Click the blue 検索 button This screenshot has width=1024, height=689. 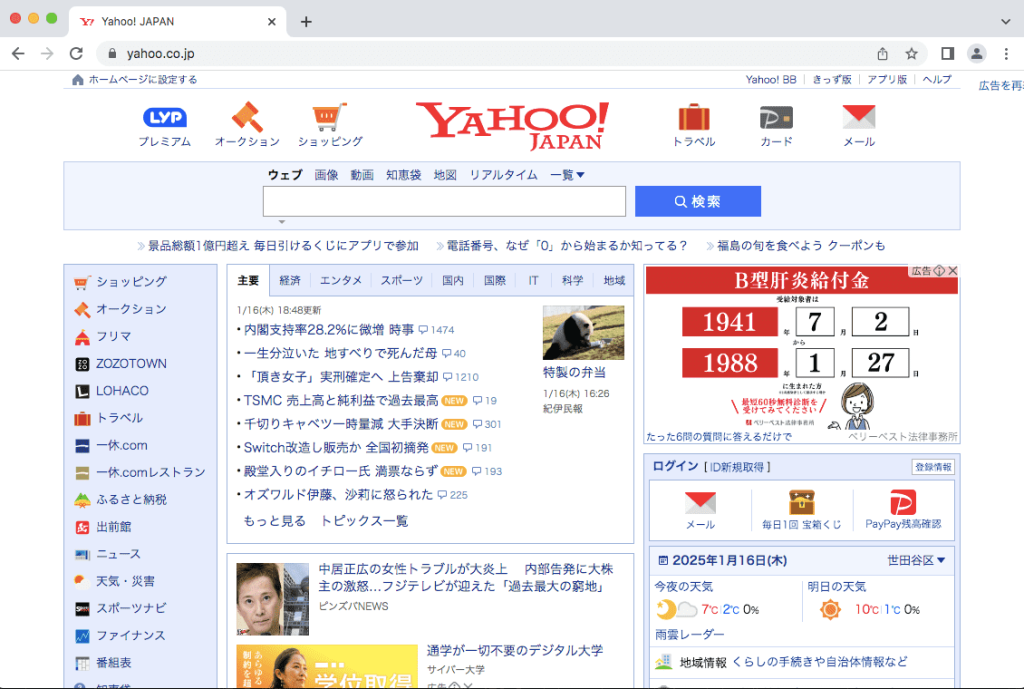point(697,201)
